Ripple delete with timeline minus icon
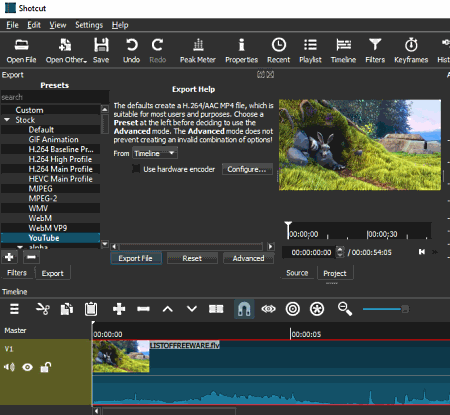Viewport: 450px width, 415px height. pyautogui.click(x=143, y=309)
